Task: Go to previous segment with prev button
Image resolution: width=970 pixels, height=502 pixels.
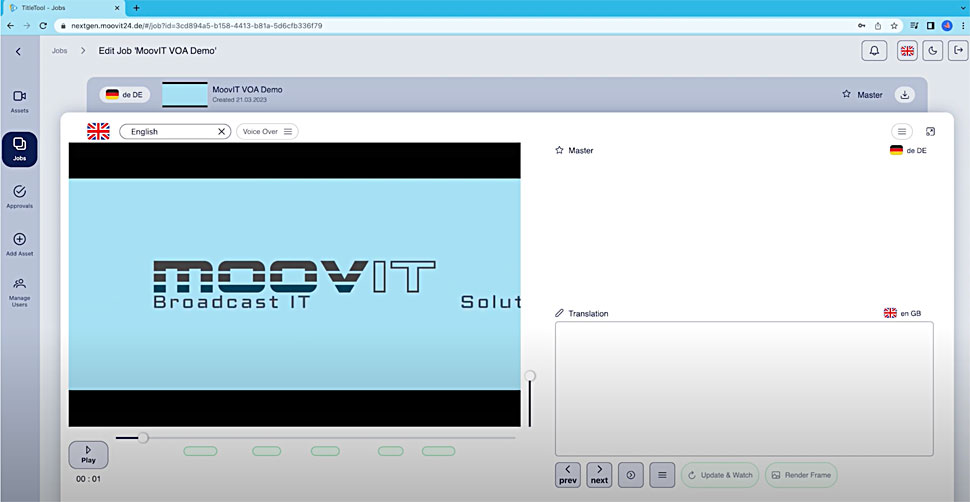Action: 568,475
